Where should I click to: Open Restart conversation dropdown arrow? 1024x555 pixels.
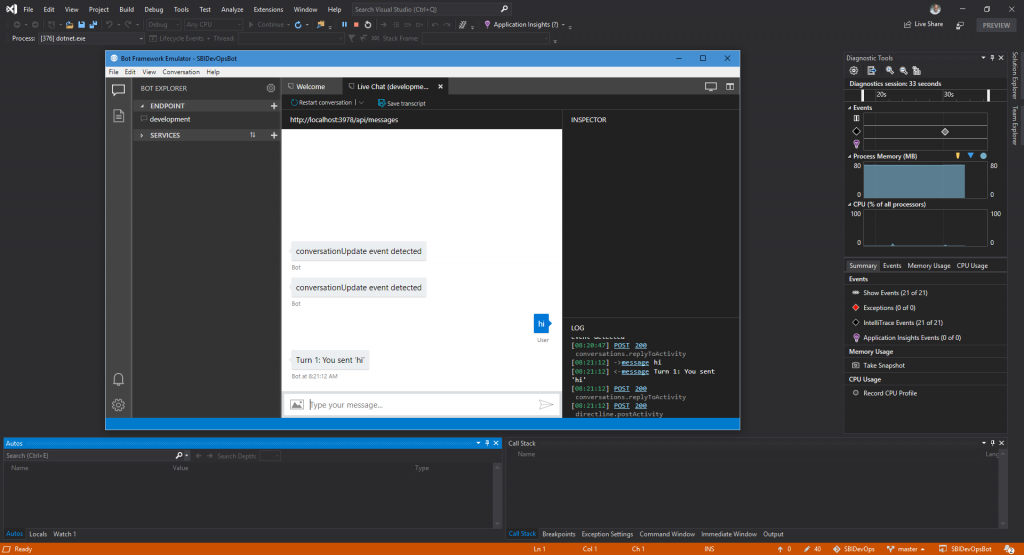point(361,103)
